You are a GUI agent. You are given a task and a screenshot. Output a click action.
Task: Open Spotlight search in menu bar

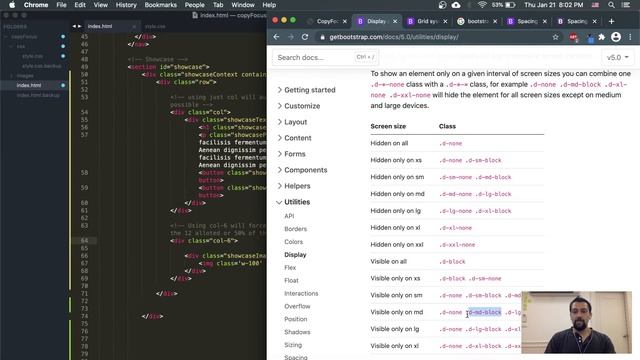[x=611, y=5]
